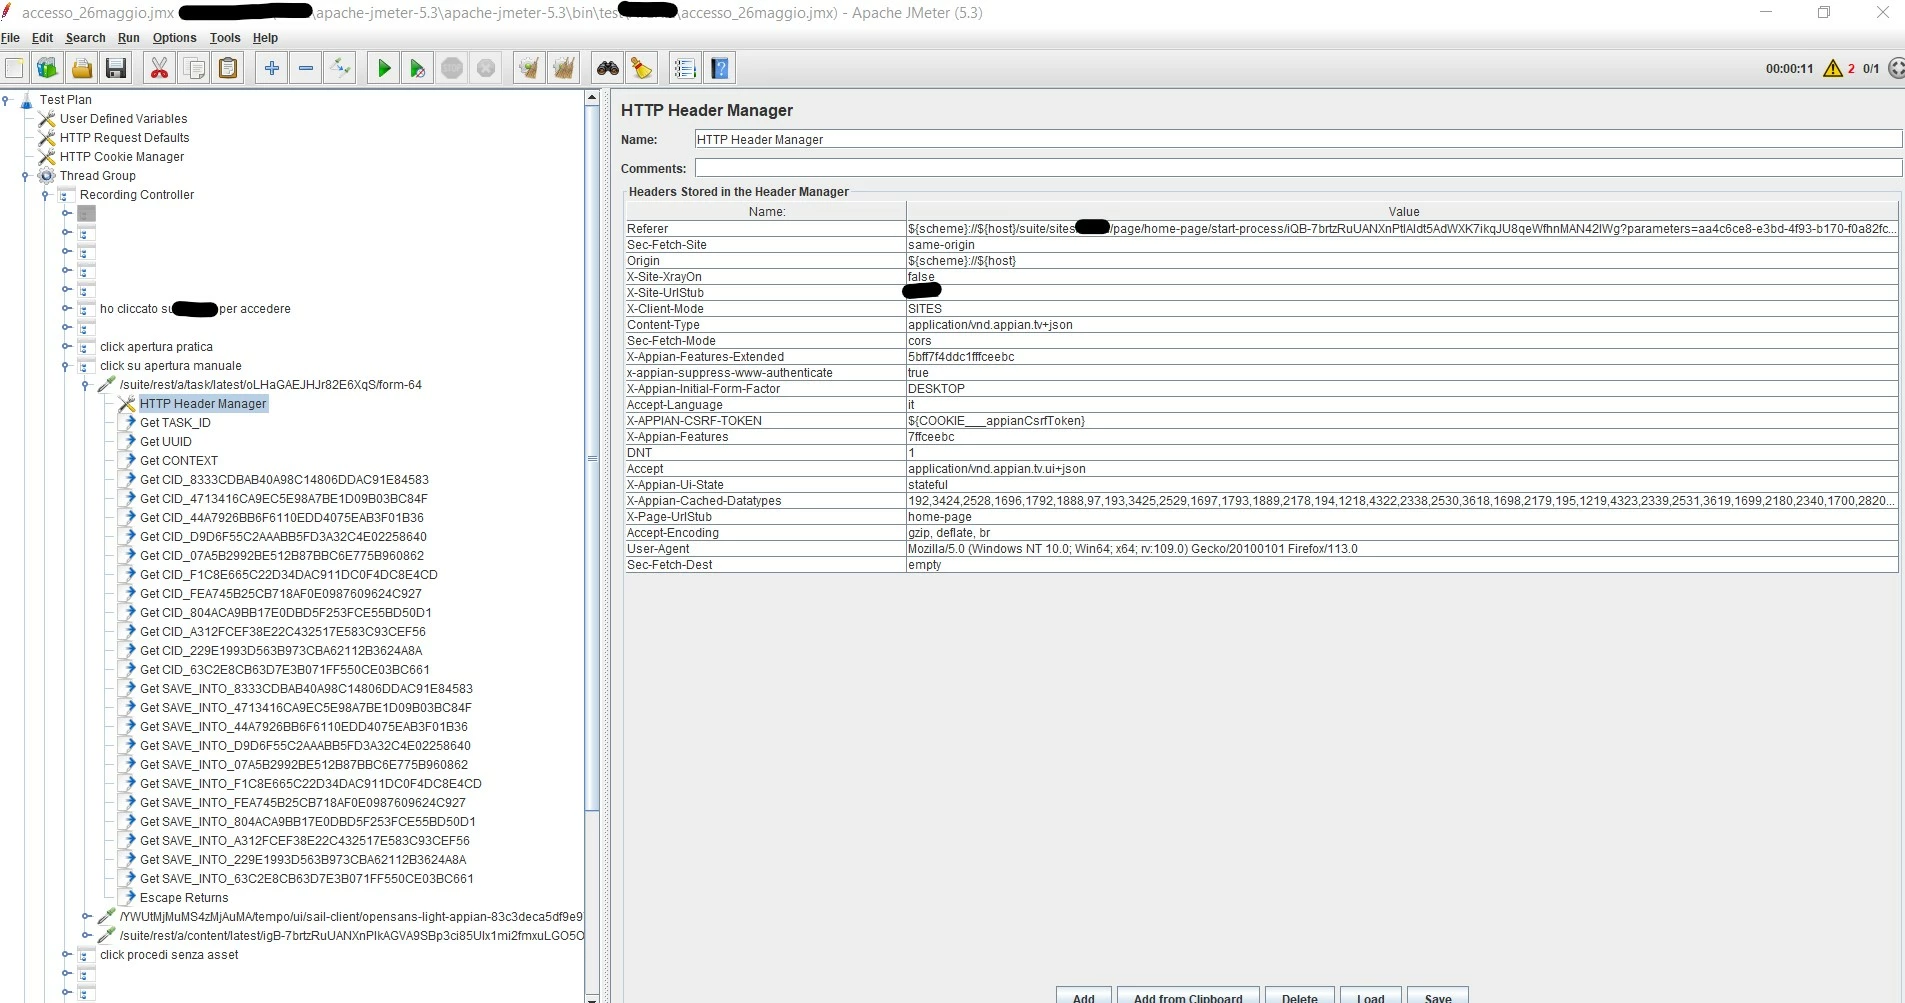
Task: Collapse the 'click su apertura manuale' node
Action: [66, 366]
